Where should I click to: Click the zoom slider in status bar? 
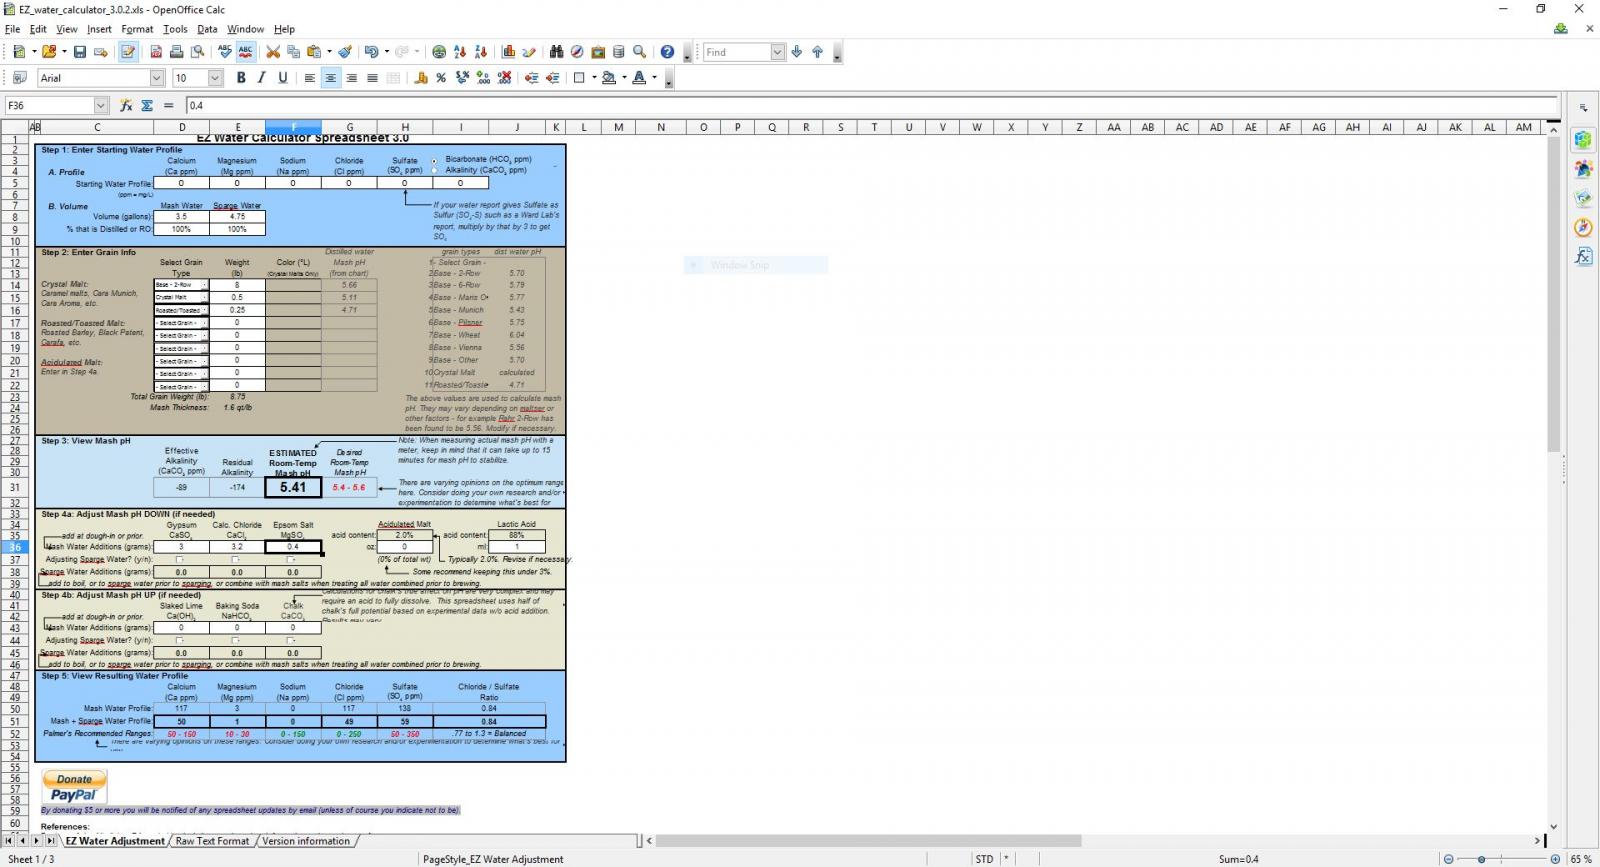tap(1482, 859)
